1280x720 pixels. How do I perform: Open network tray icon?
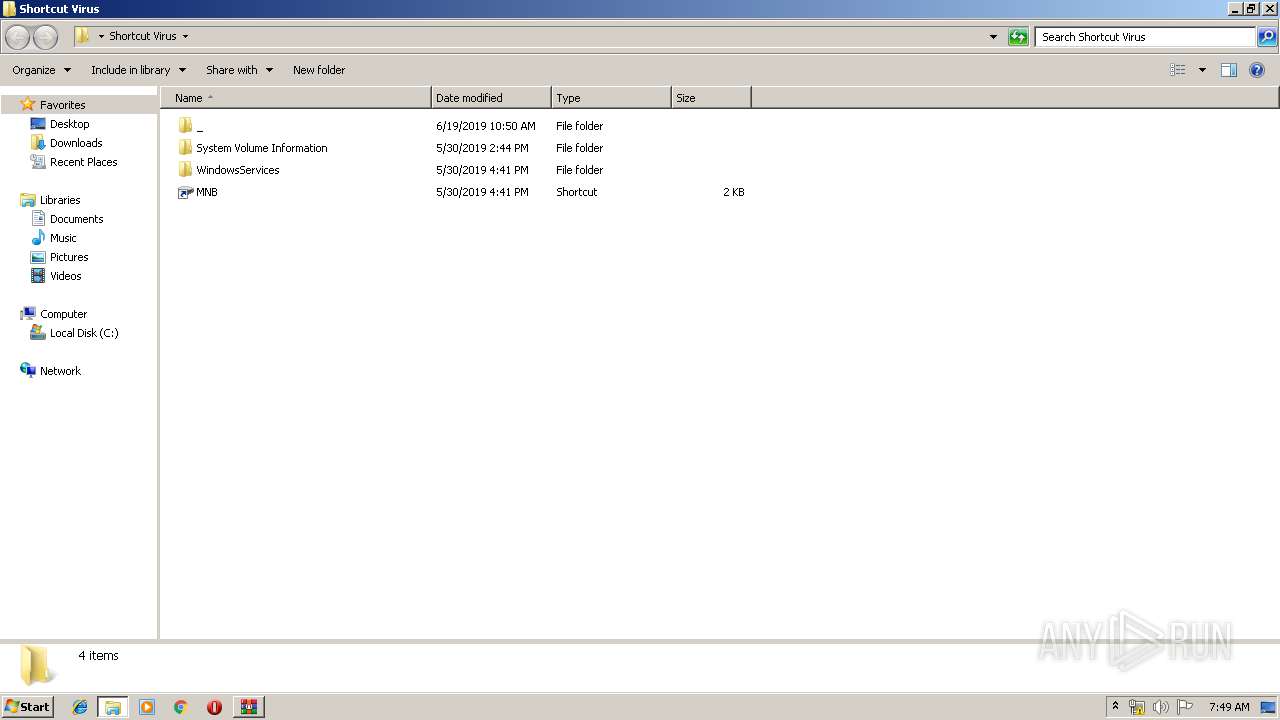pyautogui.click(x=1137, y=707)
